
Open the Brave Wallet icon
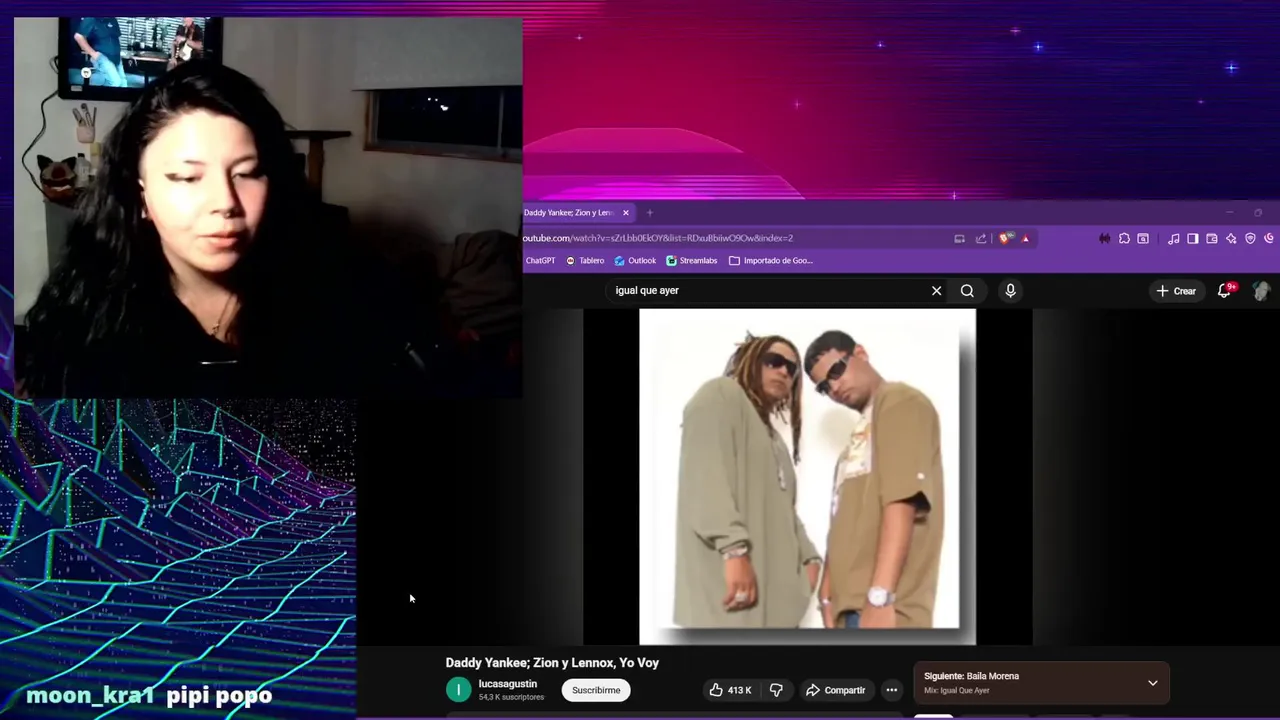[x=1212, y=238]
